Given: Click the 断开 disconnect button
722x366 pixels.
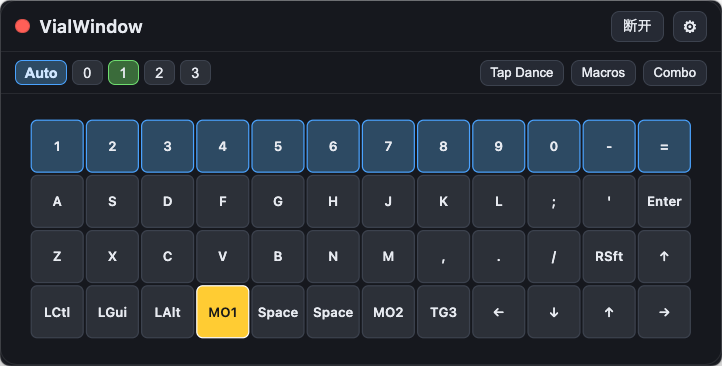Looking at the screenshot, I should pyautogui.click(x=637, y=27).
